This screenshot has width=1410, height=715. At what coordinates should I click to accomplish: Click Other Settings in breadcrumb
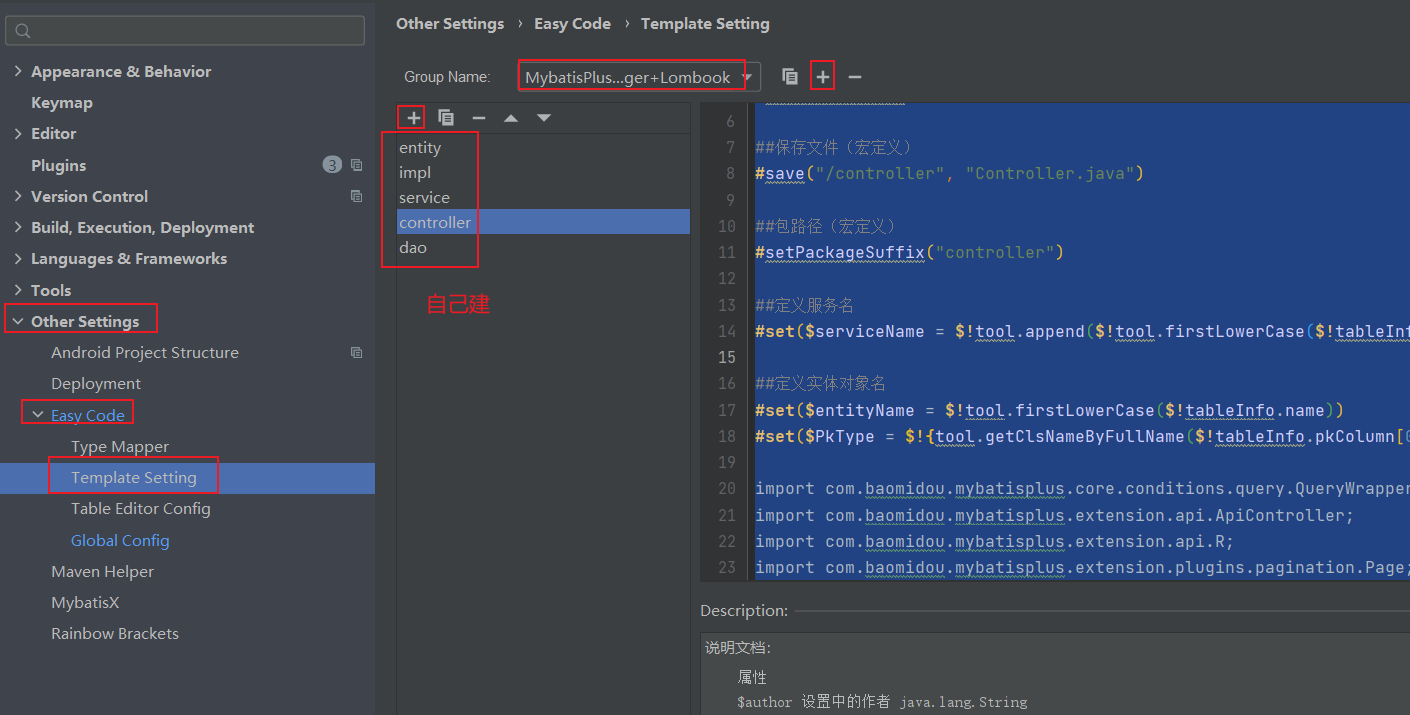(450, 23)
